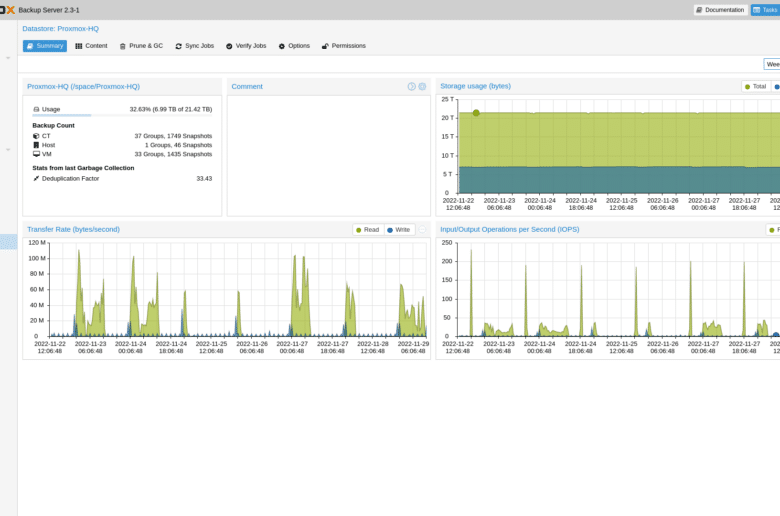Go to the Sync Jobs tab
The height and width of the screenshot is (516, 780).
(195, 46)
